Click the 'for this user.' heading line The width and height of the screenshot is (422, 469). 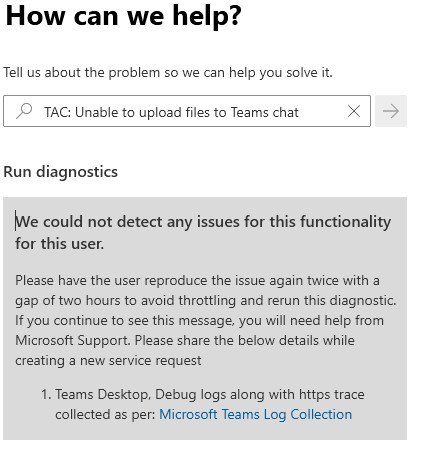coord(59,244)
